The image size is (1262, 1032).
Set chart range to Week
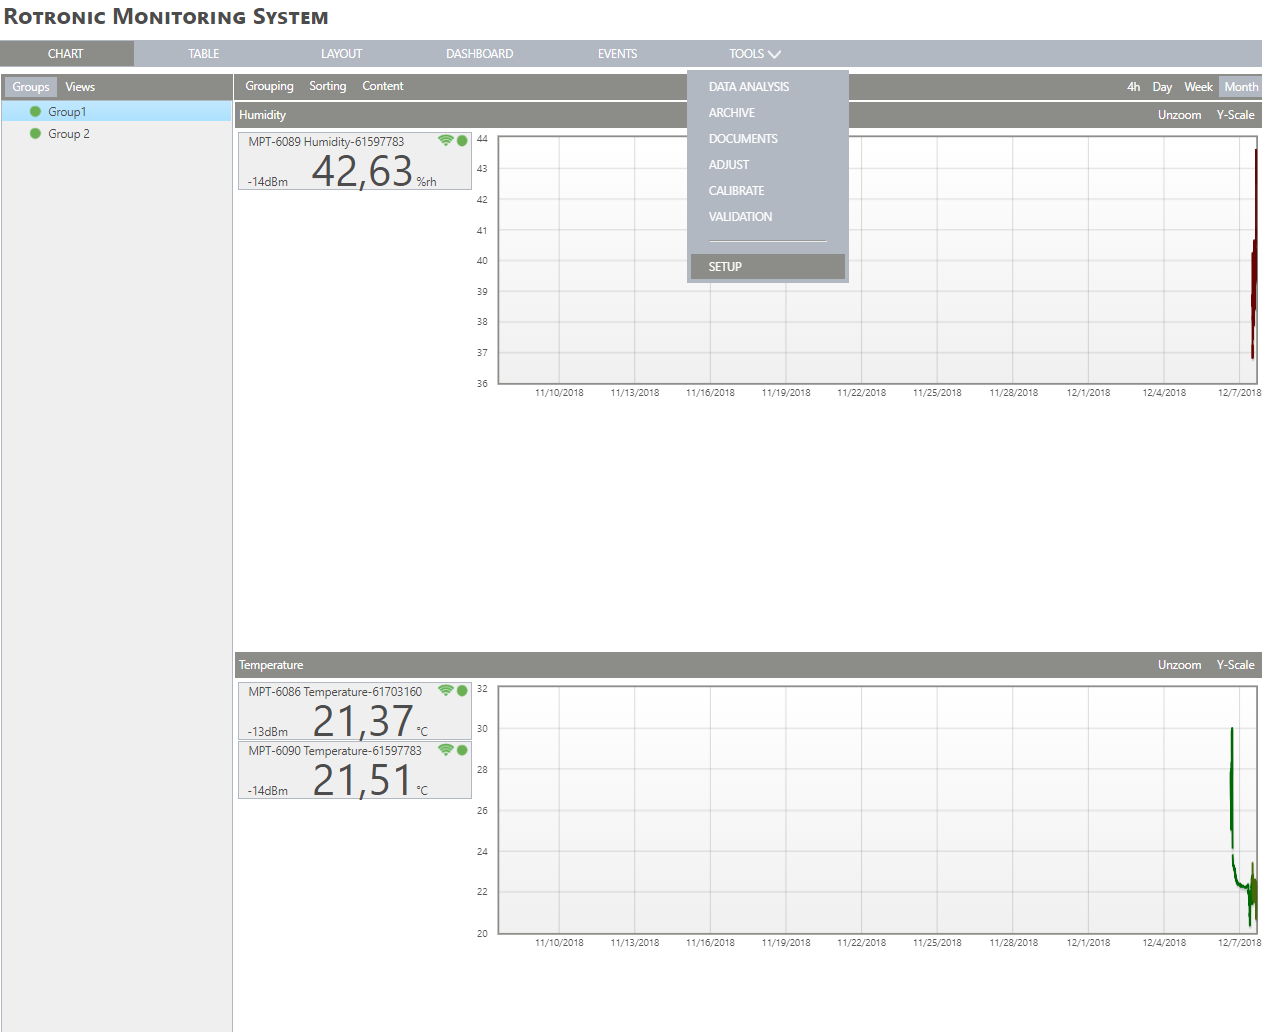[x=1198, y=87]
